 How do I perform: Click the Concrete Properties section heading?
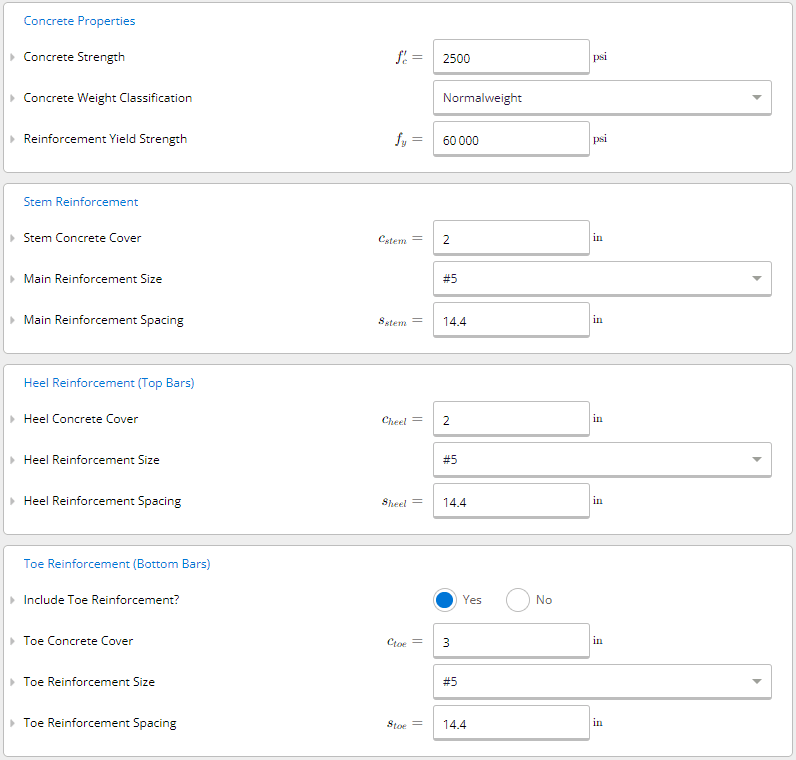(x=79, y=21)
